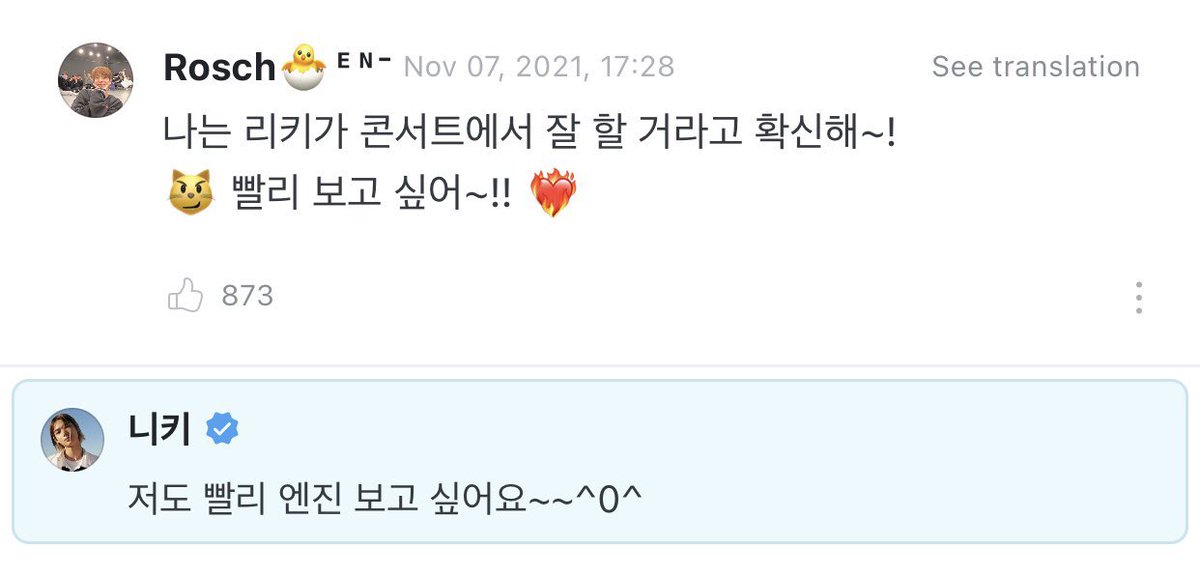Viewport: 1200px width, 577px height.
Task: Open the three-dot more options menu
Action: (x=1138, y=297)
